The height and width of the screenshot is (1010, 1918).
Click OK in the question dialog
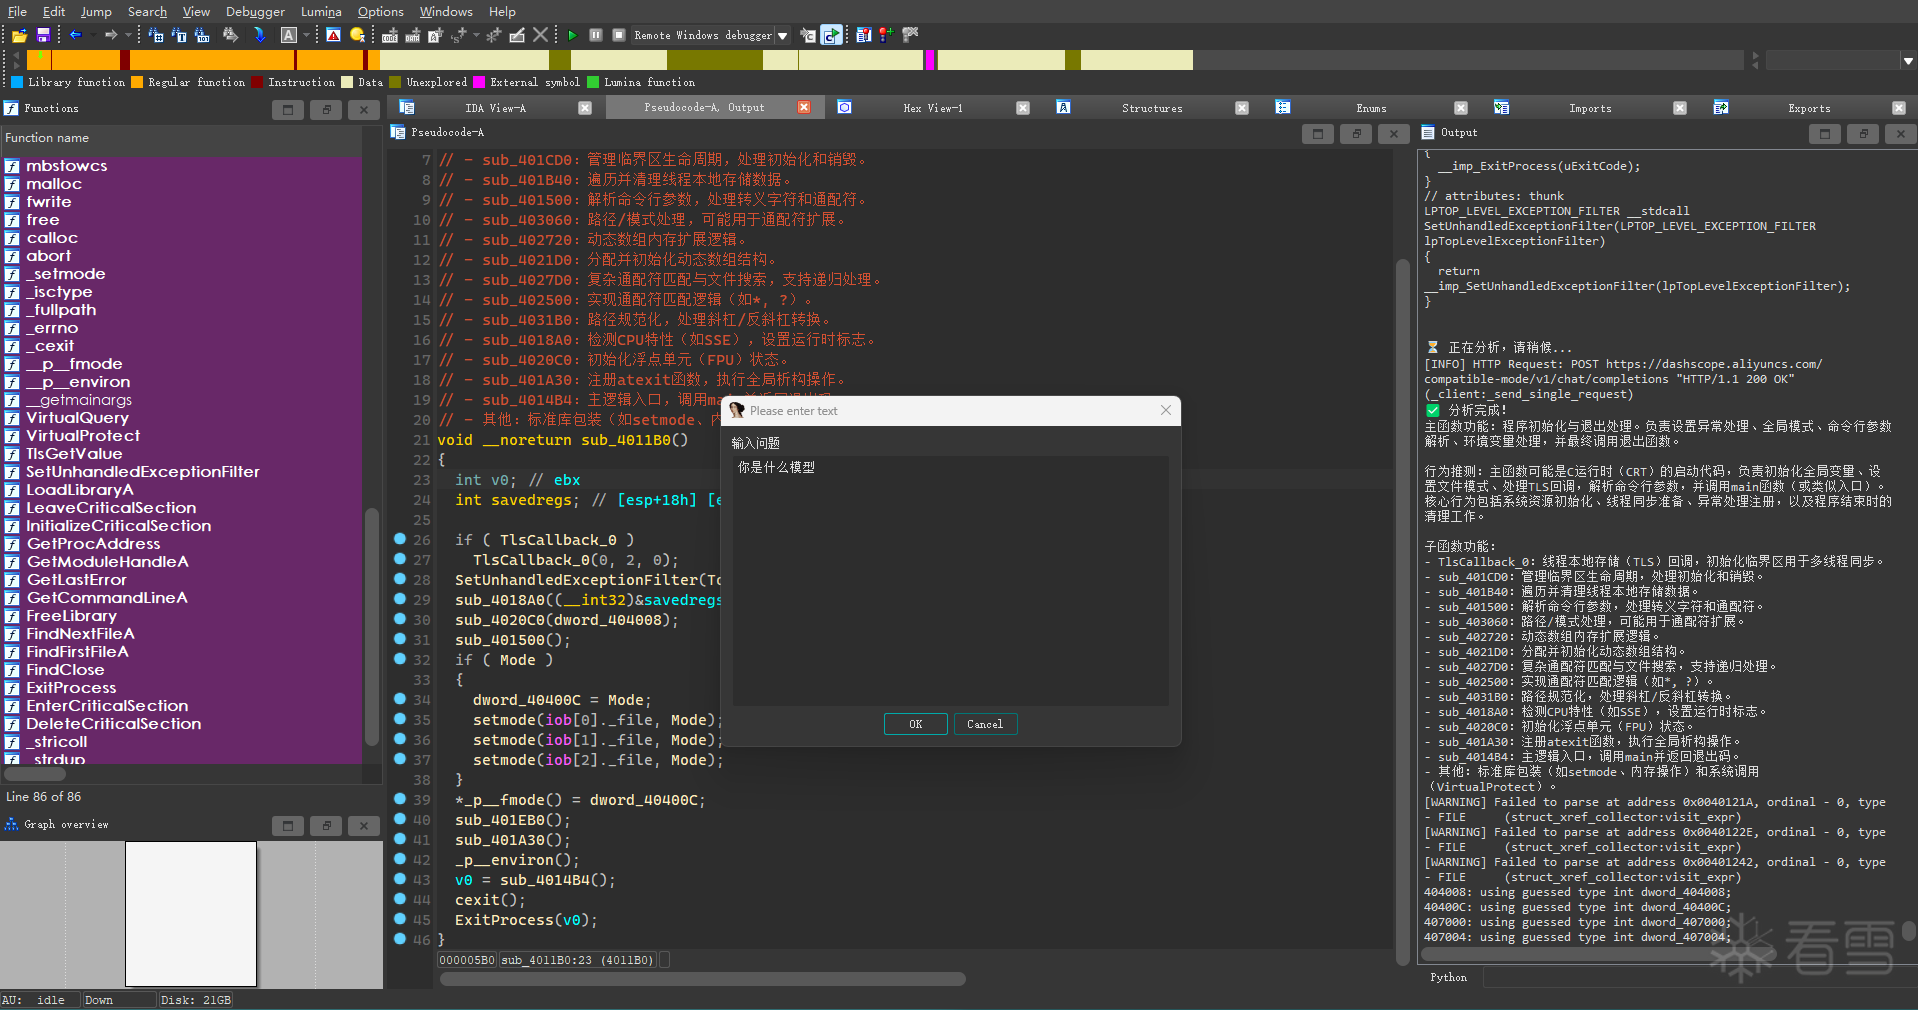pos(915,724)
